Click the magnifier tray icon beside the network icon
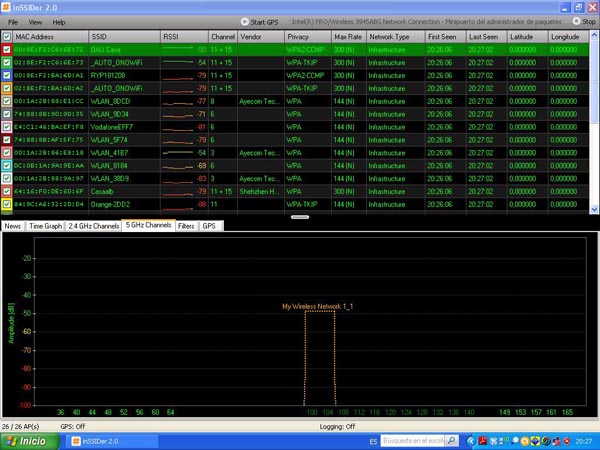The image size is (600, 450). click(x=514, y=441)
